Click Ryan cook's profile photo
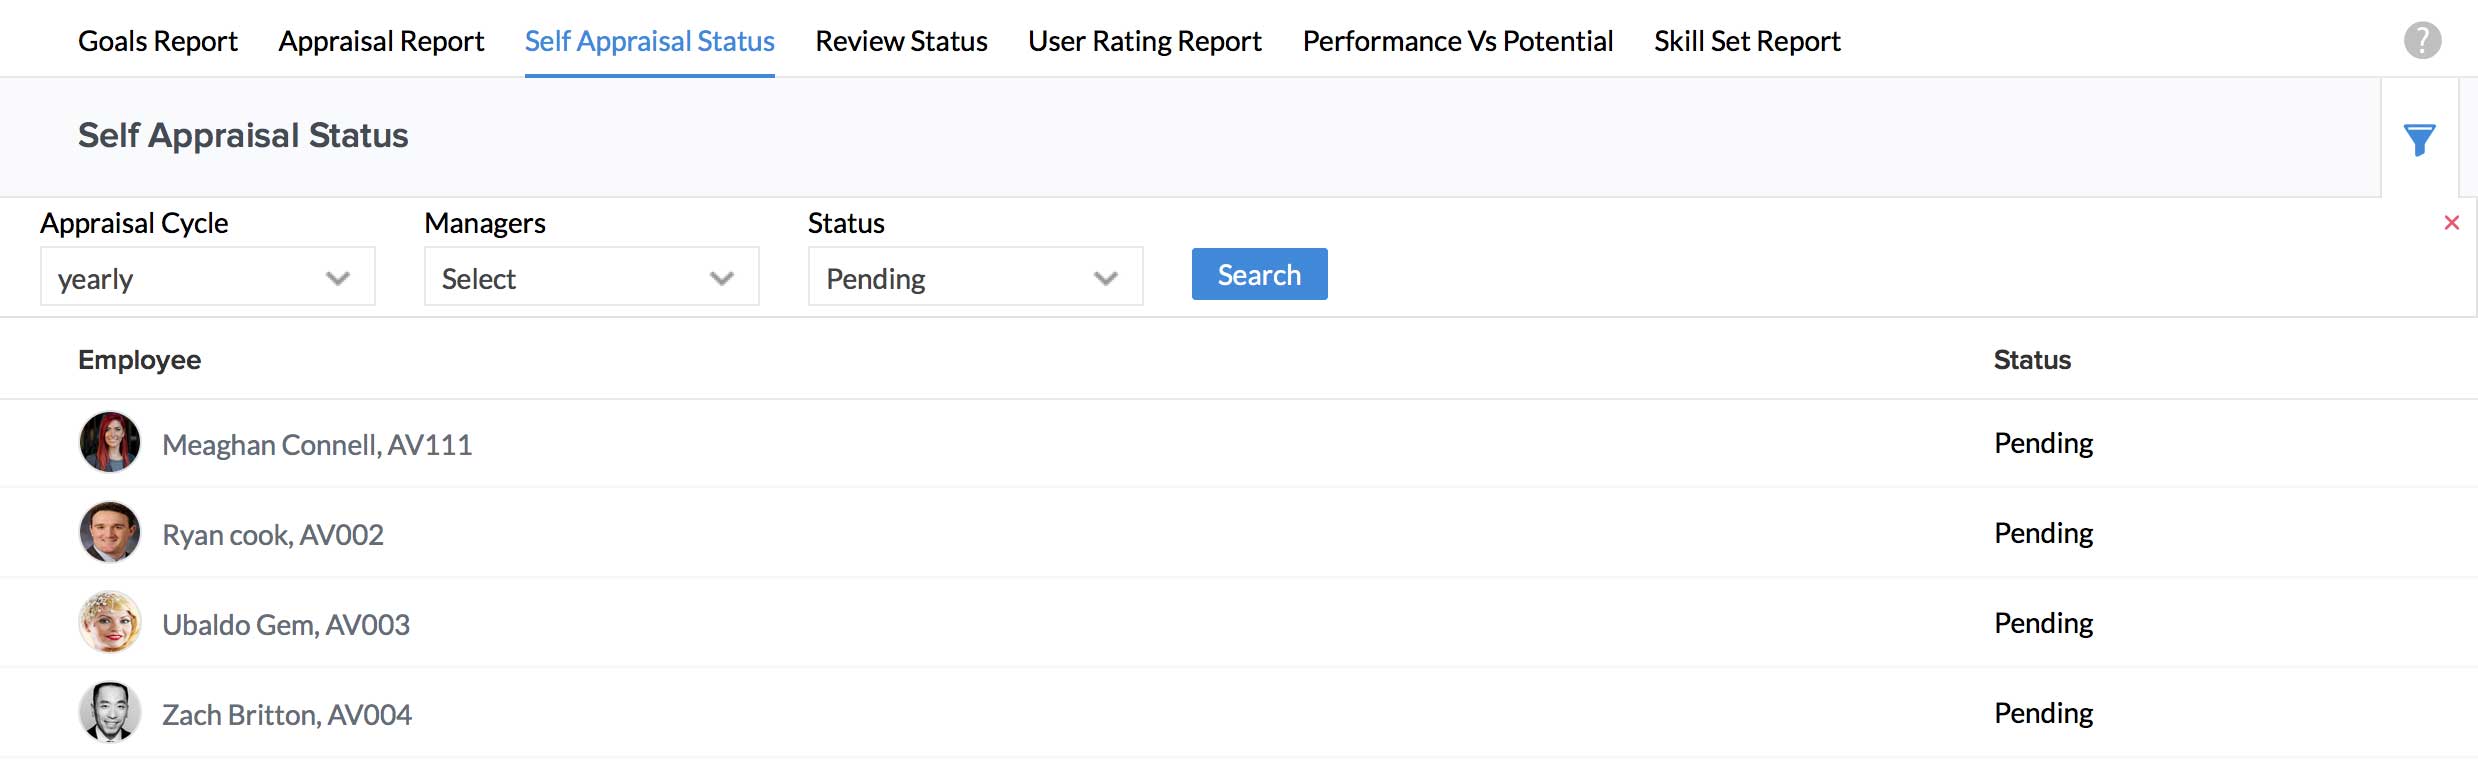The width and height of the screenshot is (2478, 760). point(110,532)
